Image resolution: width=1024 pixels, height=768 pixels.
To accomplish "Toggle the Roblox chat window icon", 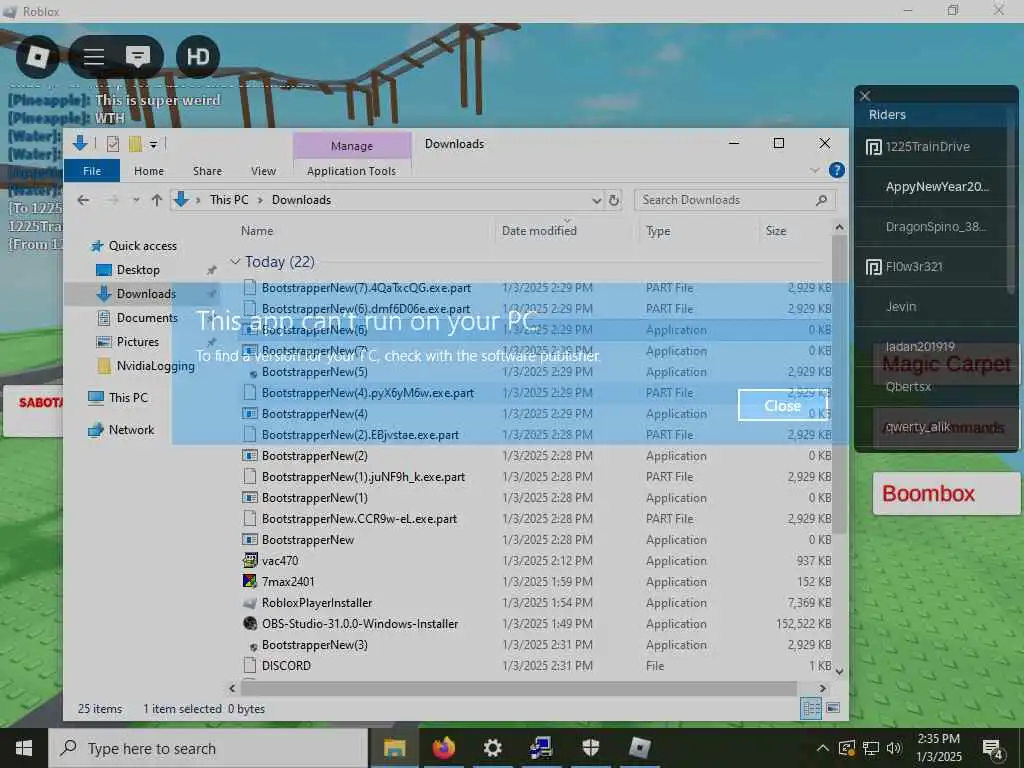I will click(138, 57).
